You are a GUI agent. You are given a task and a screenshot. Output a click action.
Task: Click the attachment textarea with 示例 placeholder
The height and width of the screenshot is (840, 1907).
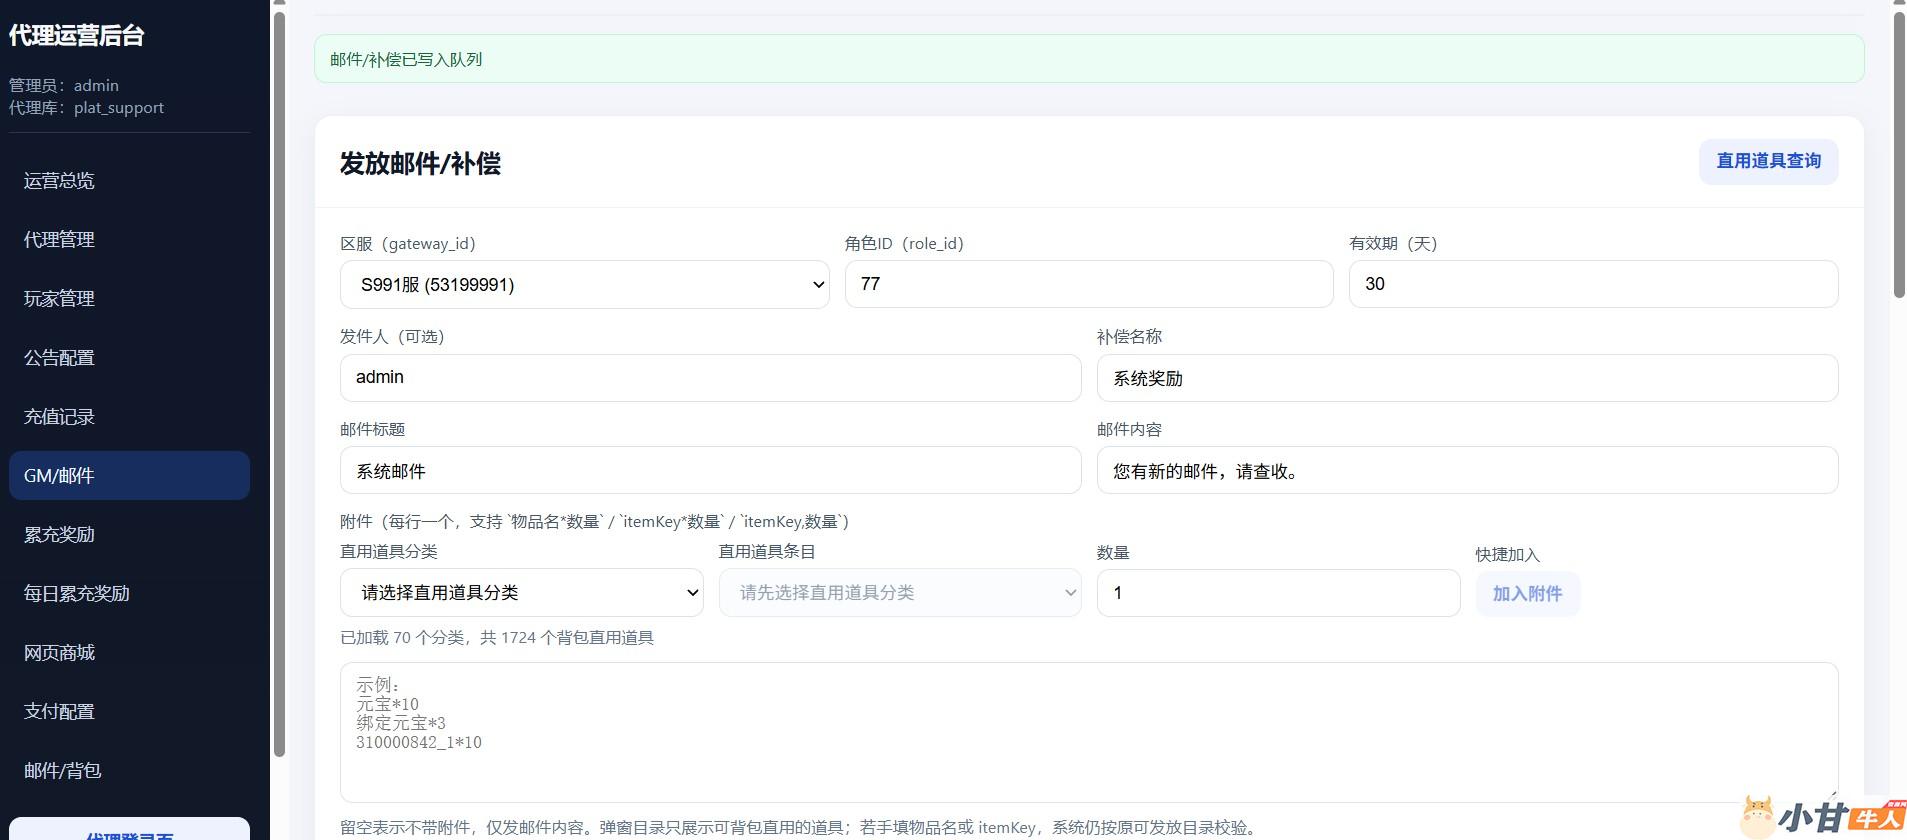1088,732
